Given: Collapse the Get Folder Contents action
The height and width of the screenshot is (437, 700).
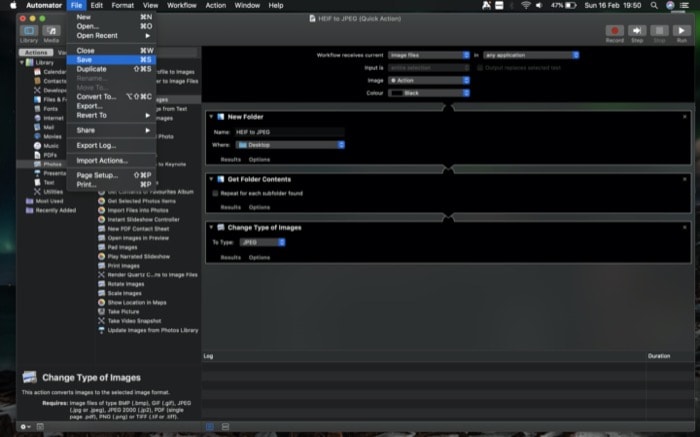Looking at the screenshot, I should pos(211,179).
